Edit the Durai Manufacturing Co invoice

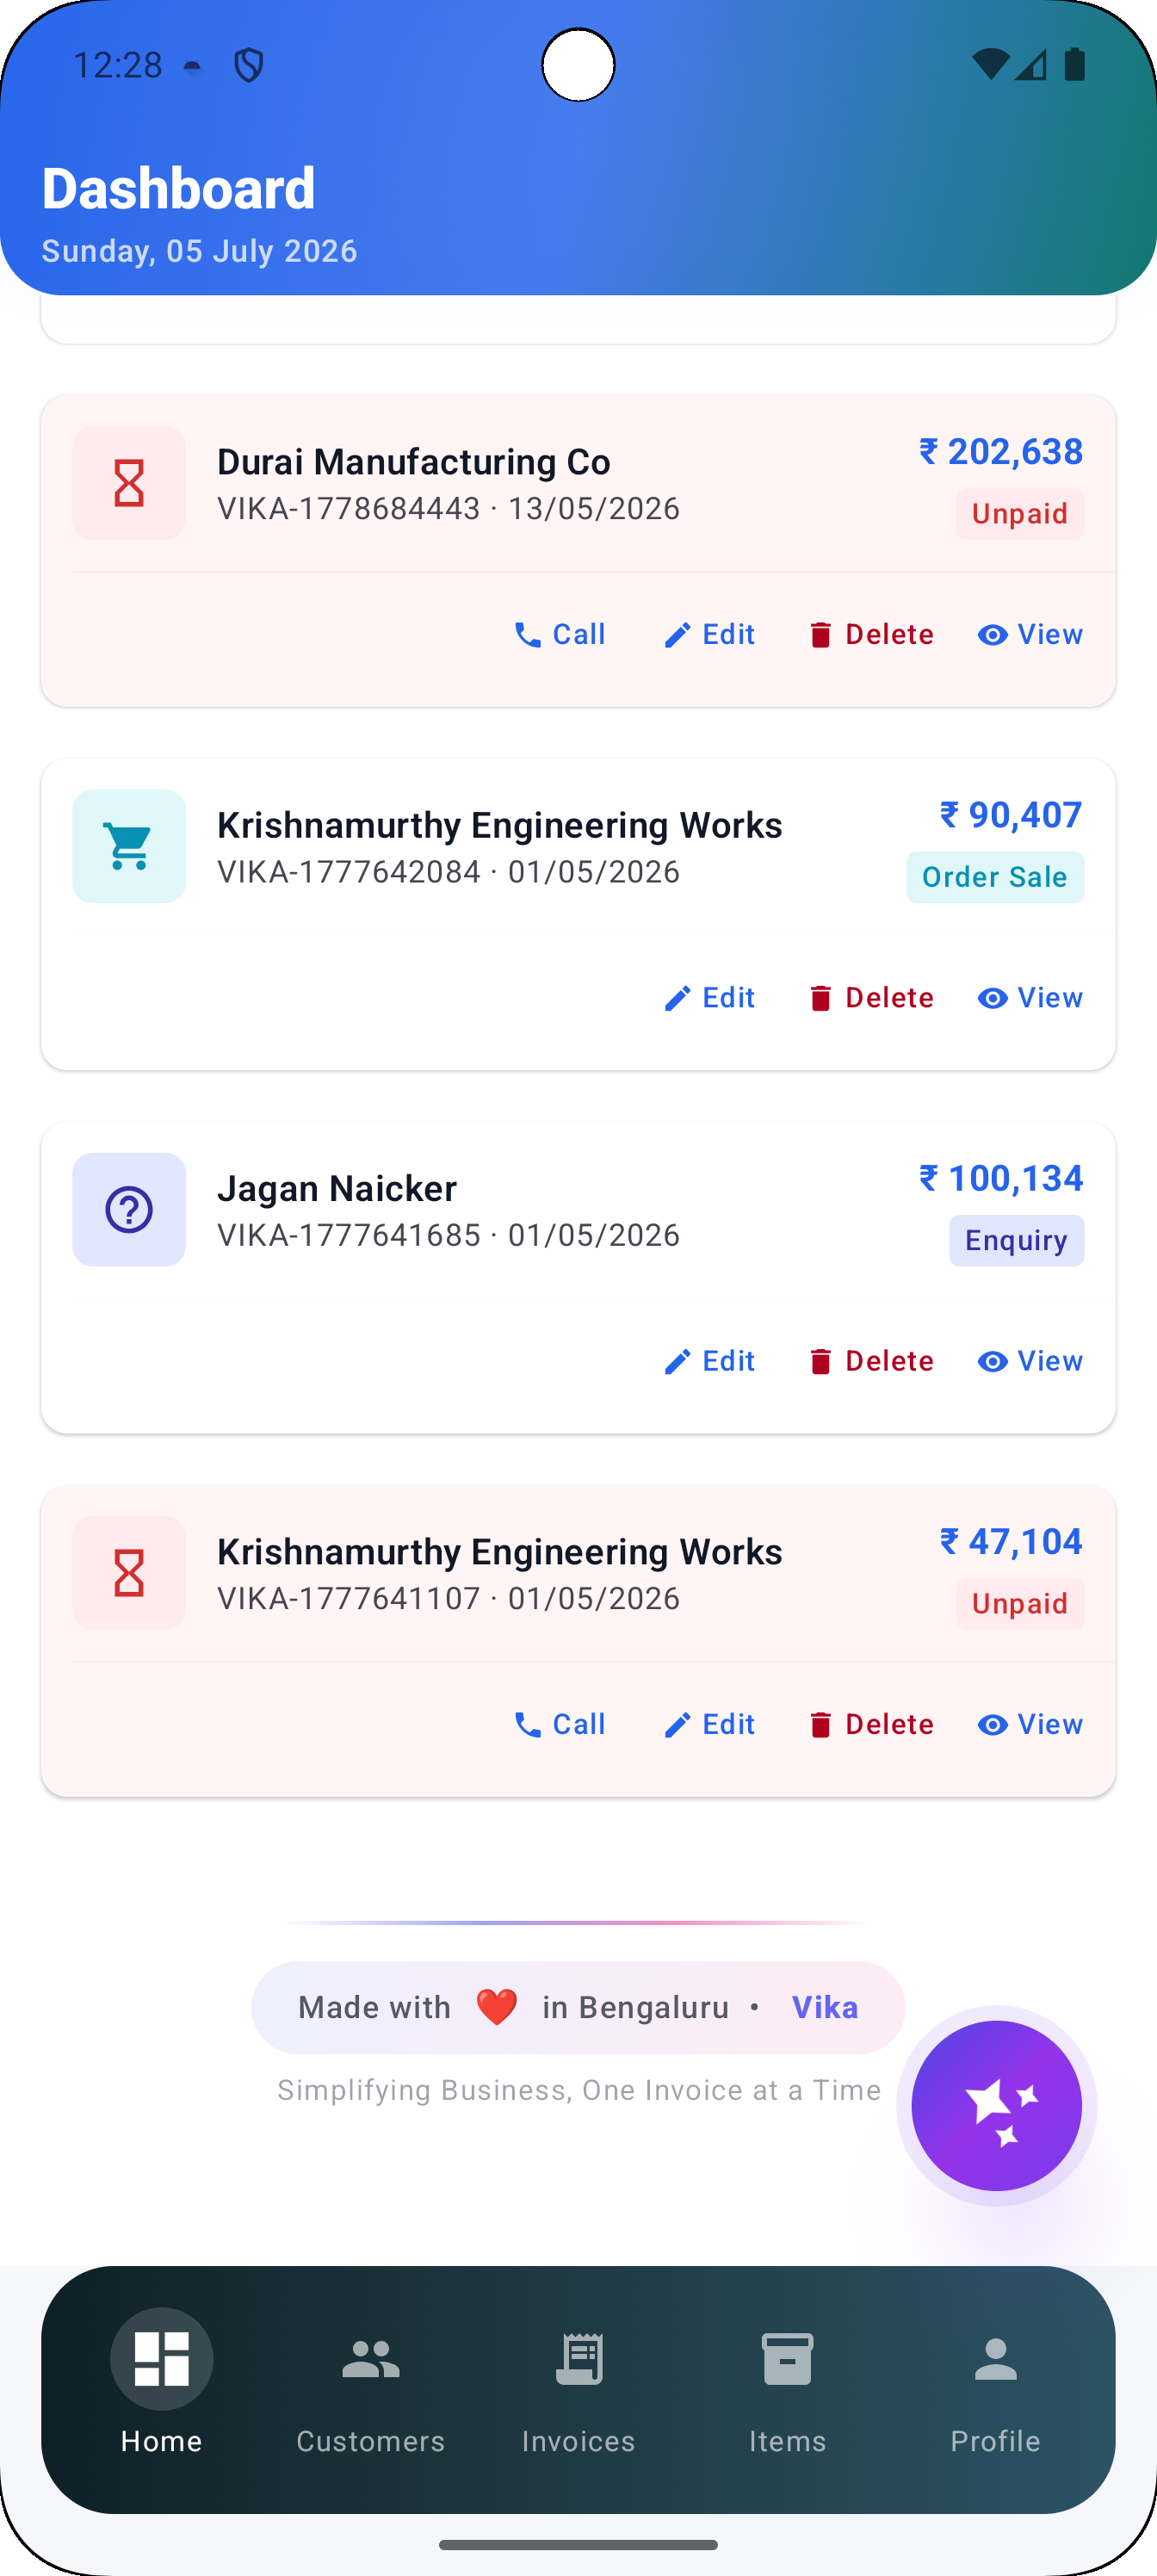click(x=709, y=634)
